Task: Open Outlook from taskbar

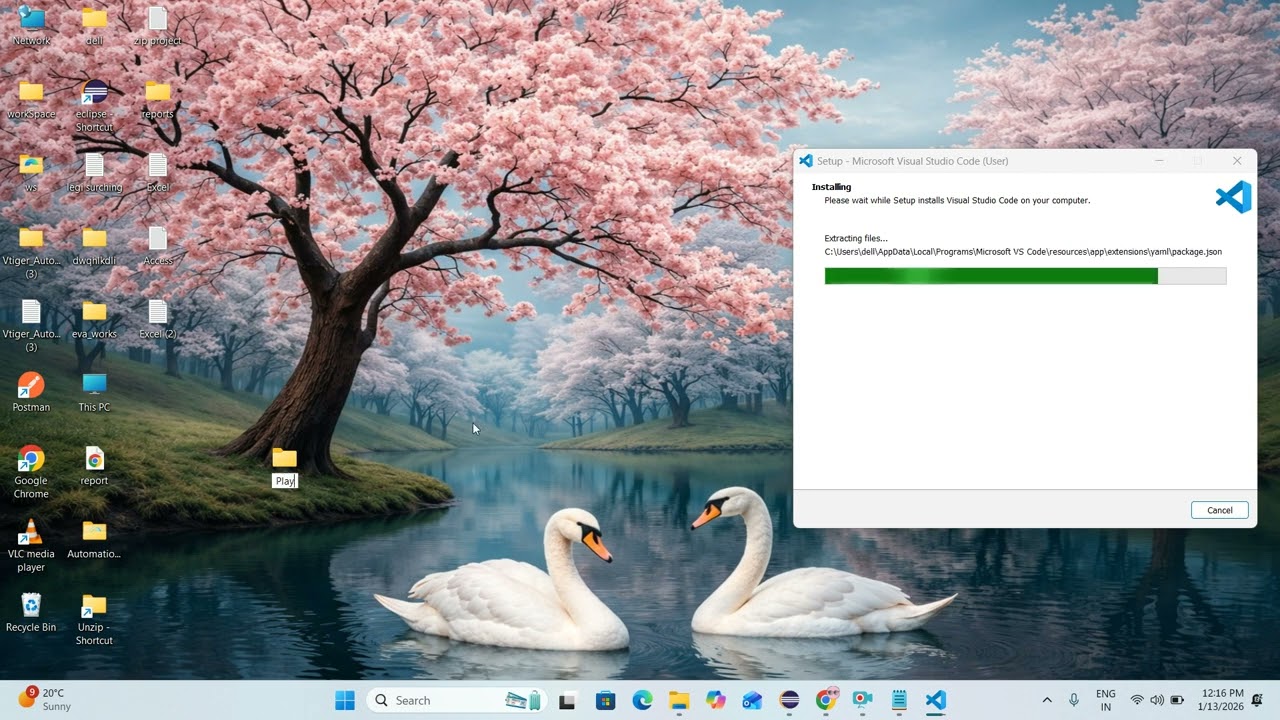Action: [752, 700]
